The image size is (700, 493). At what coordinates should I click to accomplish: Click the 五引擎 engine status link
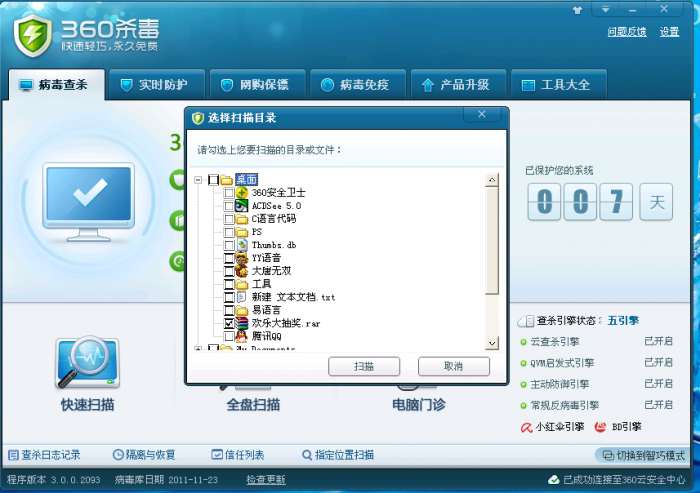coord(623,321)
